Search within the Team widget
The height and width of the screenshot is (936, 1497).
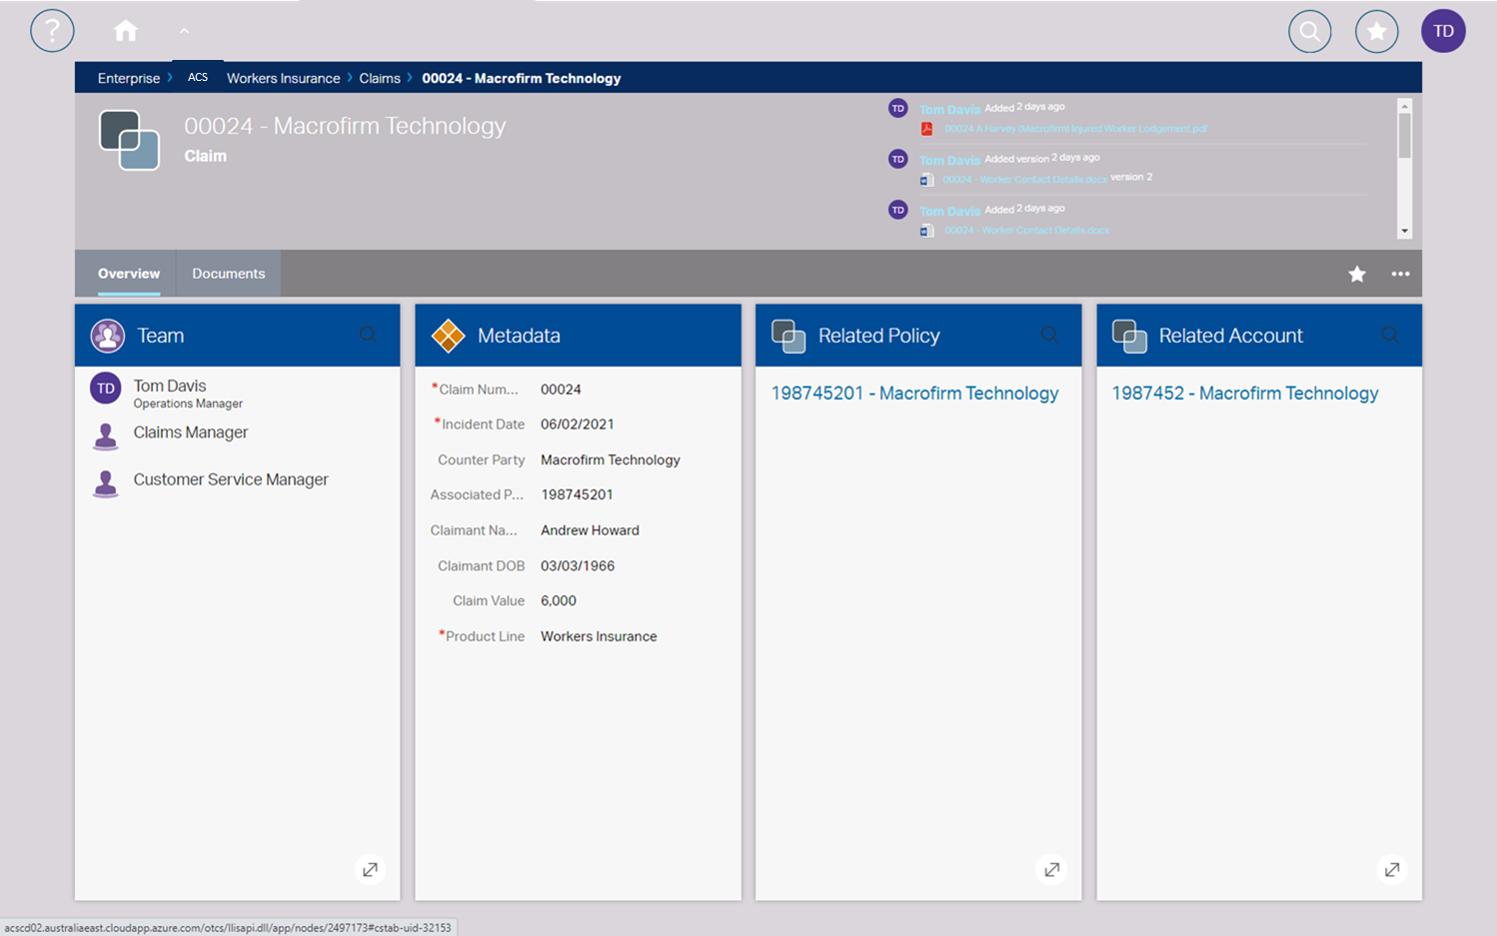pos(368,335)
